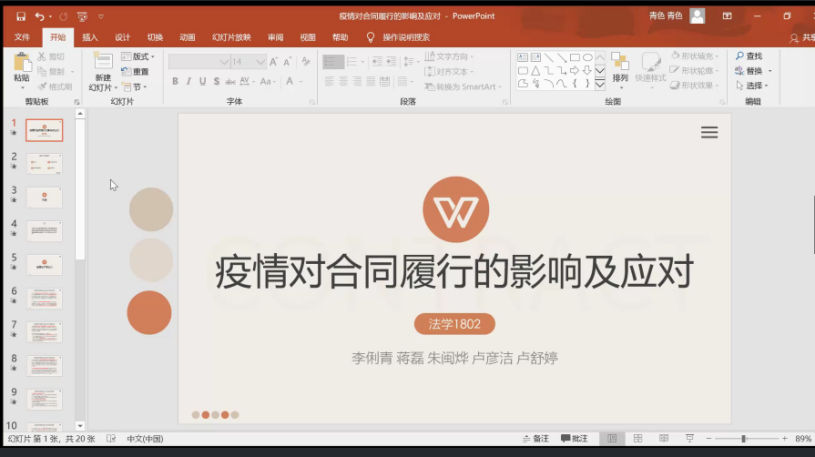Open the font size dropdown
This screenshot has height=457, width=815.
pyautogui.click(x=260, y=62)
